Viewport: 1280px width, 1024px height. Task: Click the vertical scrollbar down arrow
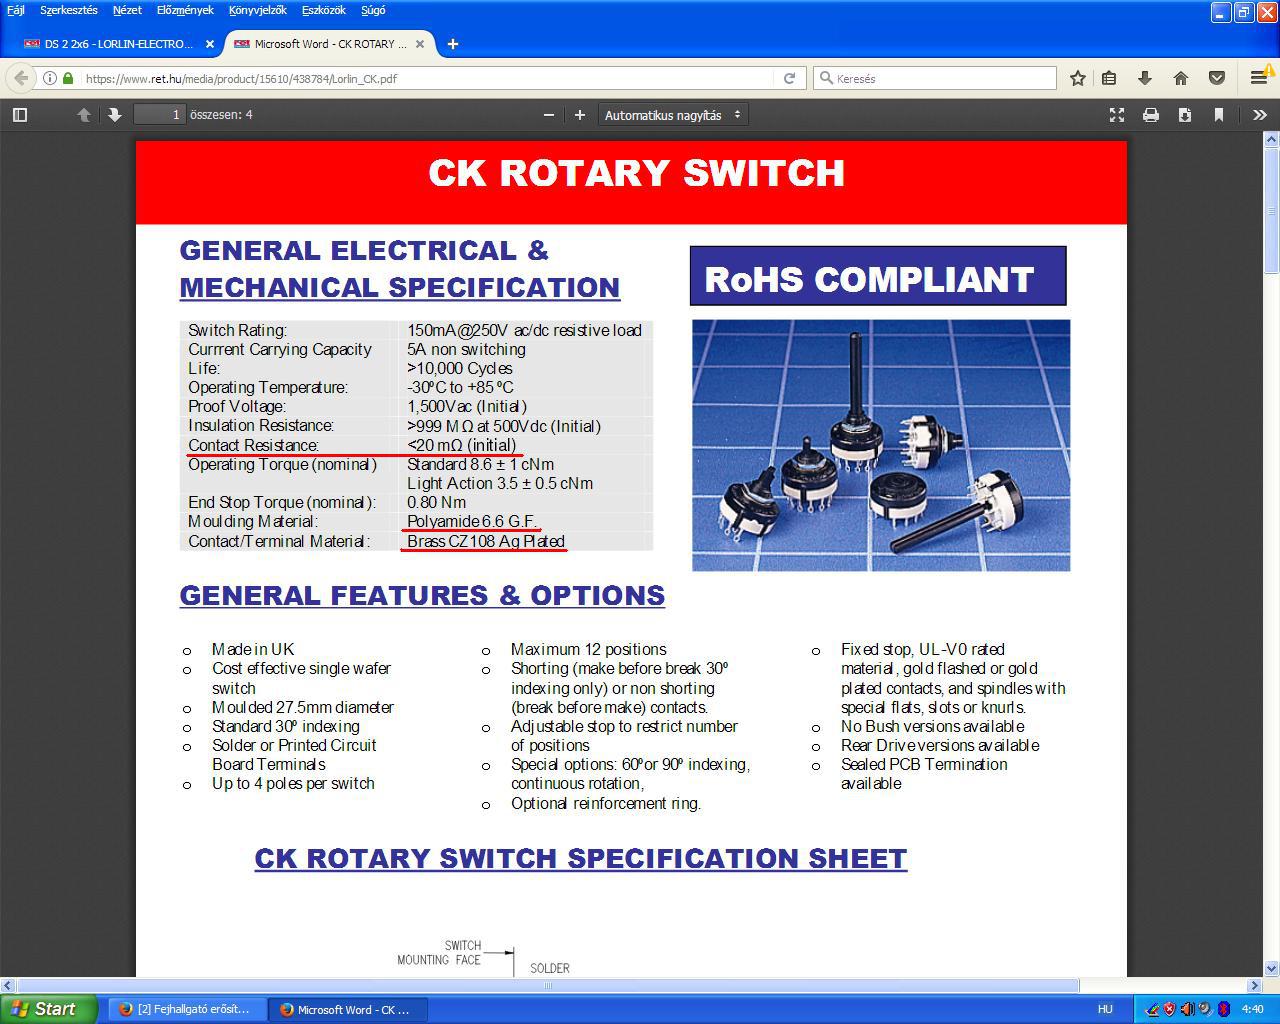pyautogui.click(x=1272, y=968)
